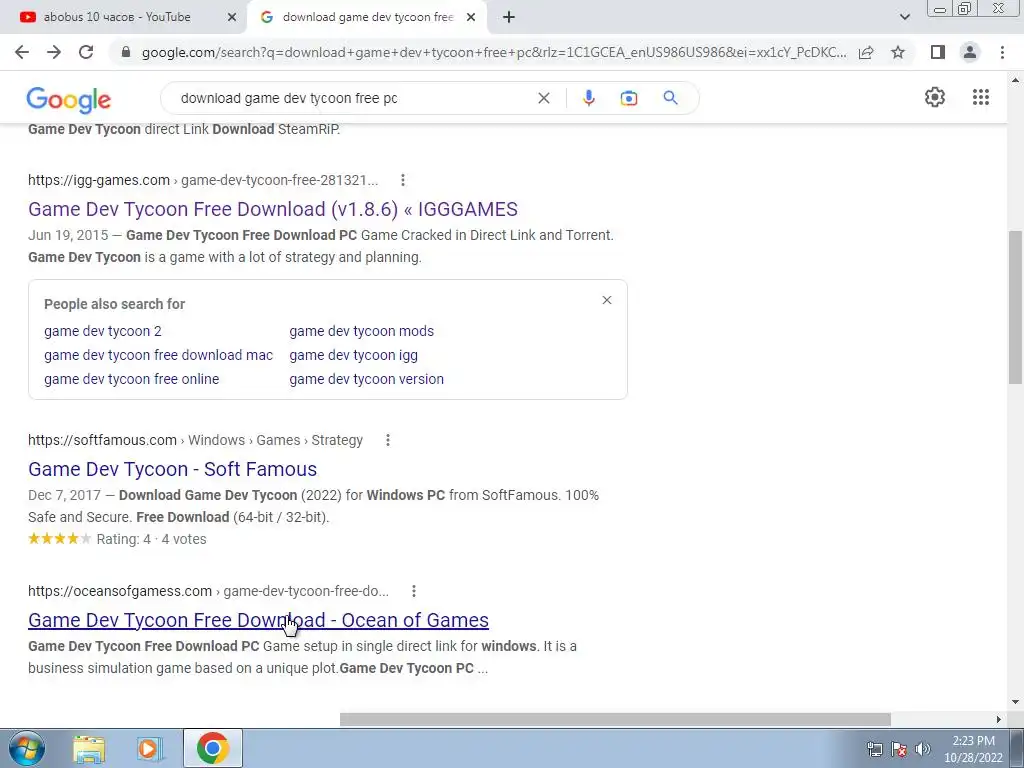
Task: Click horizontal scrollbar right arrow
Action: click(999, 719)
